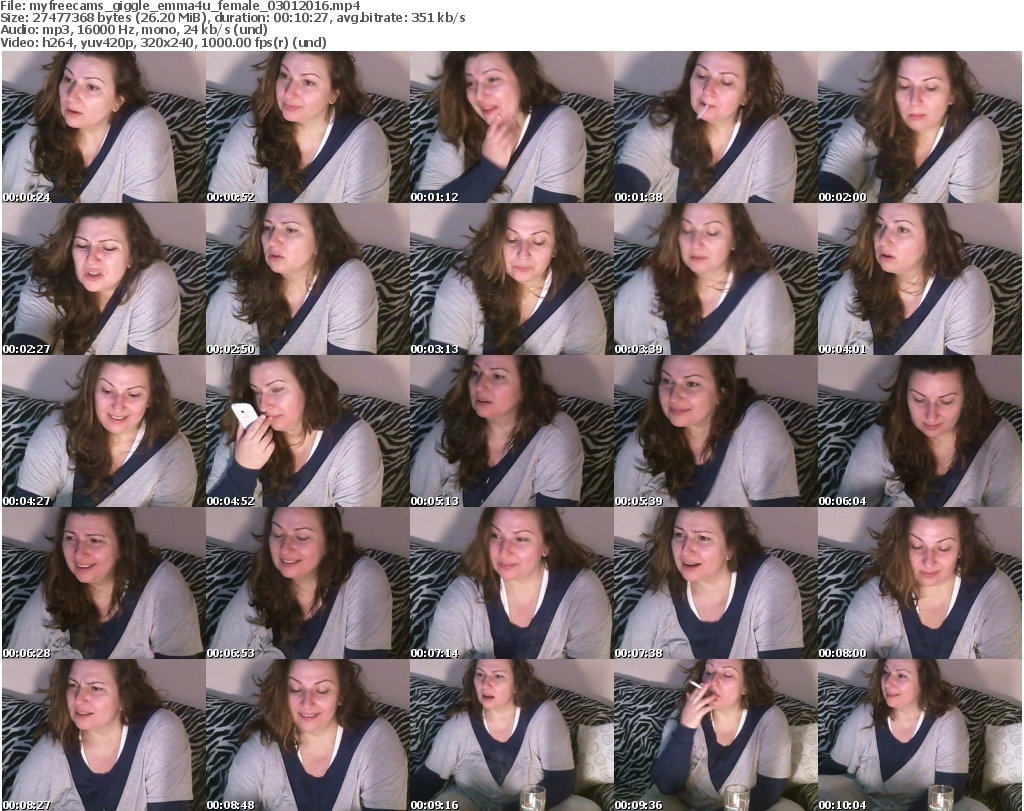Screen dimensions: 1024x811
Task: Select the 00:04:27 frame
Action: pyautogui.click(x=103, y=431)
